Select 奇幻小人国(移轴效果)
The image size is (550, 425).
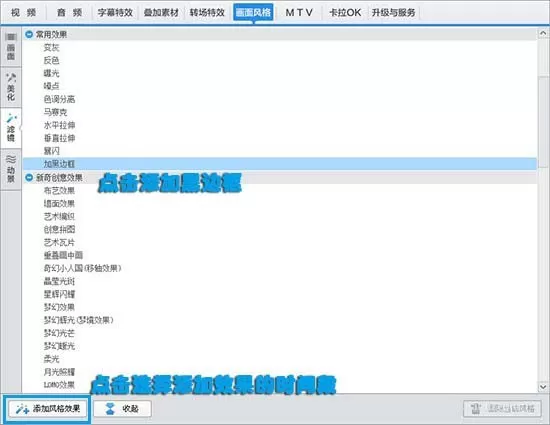tap(82, 268)
